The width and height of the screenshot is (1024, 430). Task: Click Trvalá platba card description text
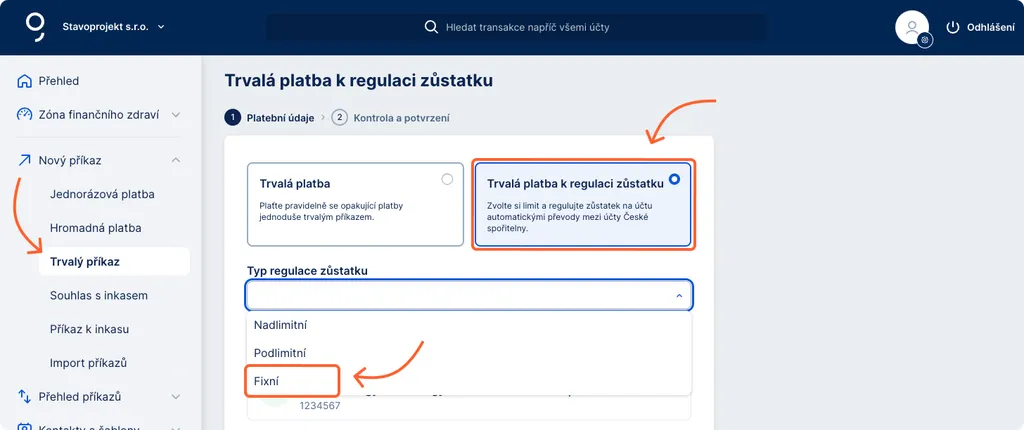(331, 211)
